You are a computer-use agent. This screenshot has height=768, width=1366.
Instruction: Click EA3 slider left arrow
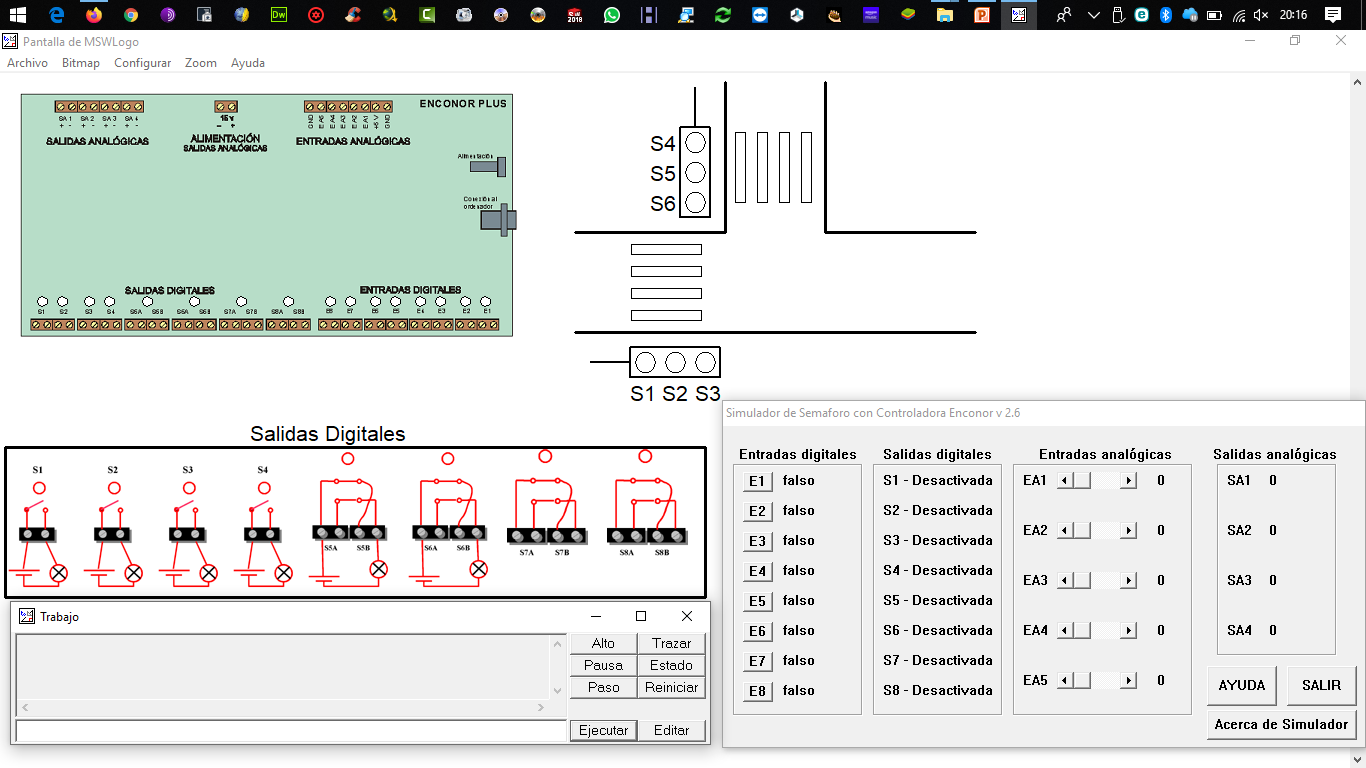(1065, 581)
